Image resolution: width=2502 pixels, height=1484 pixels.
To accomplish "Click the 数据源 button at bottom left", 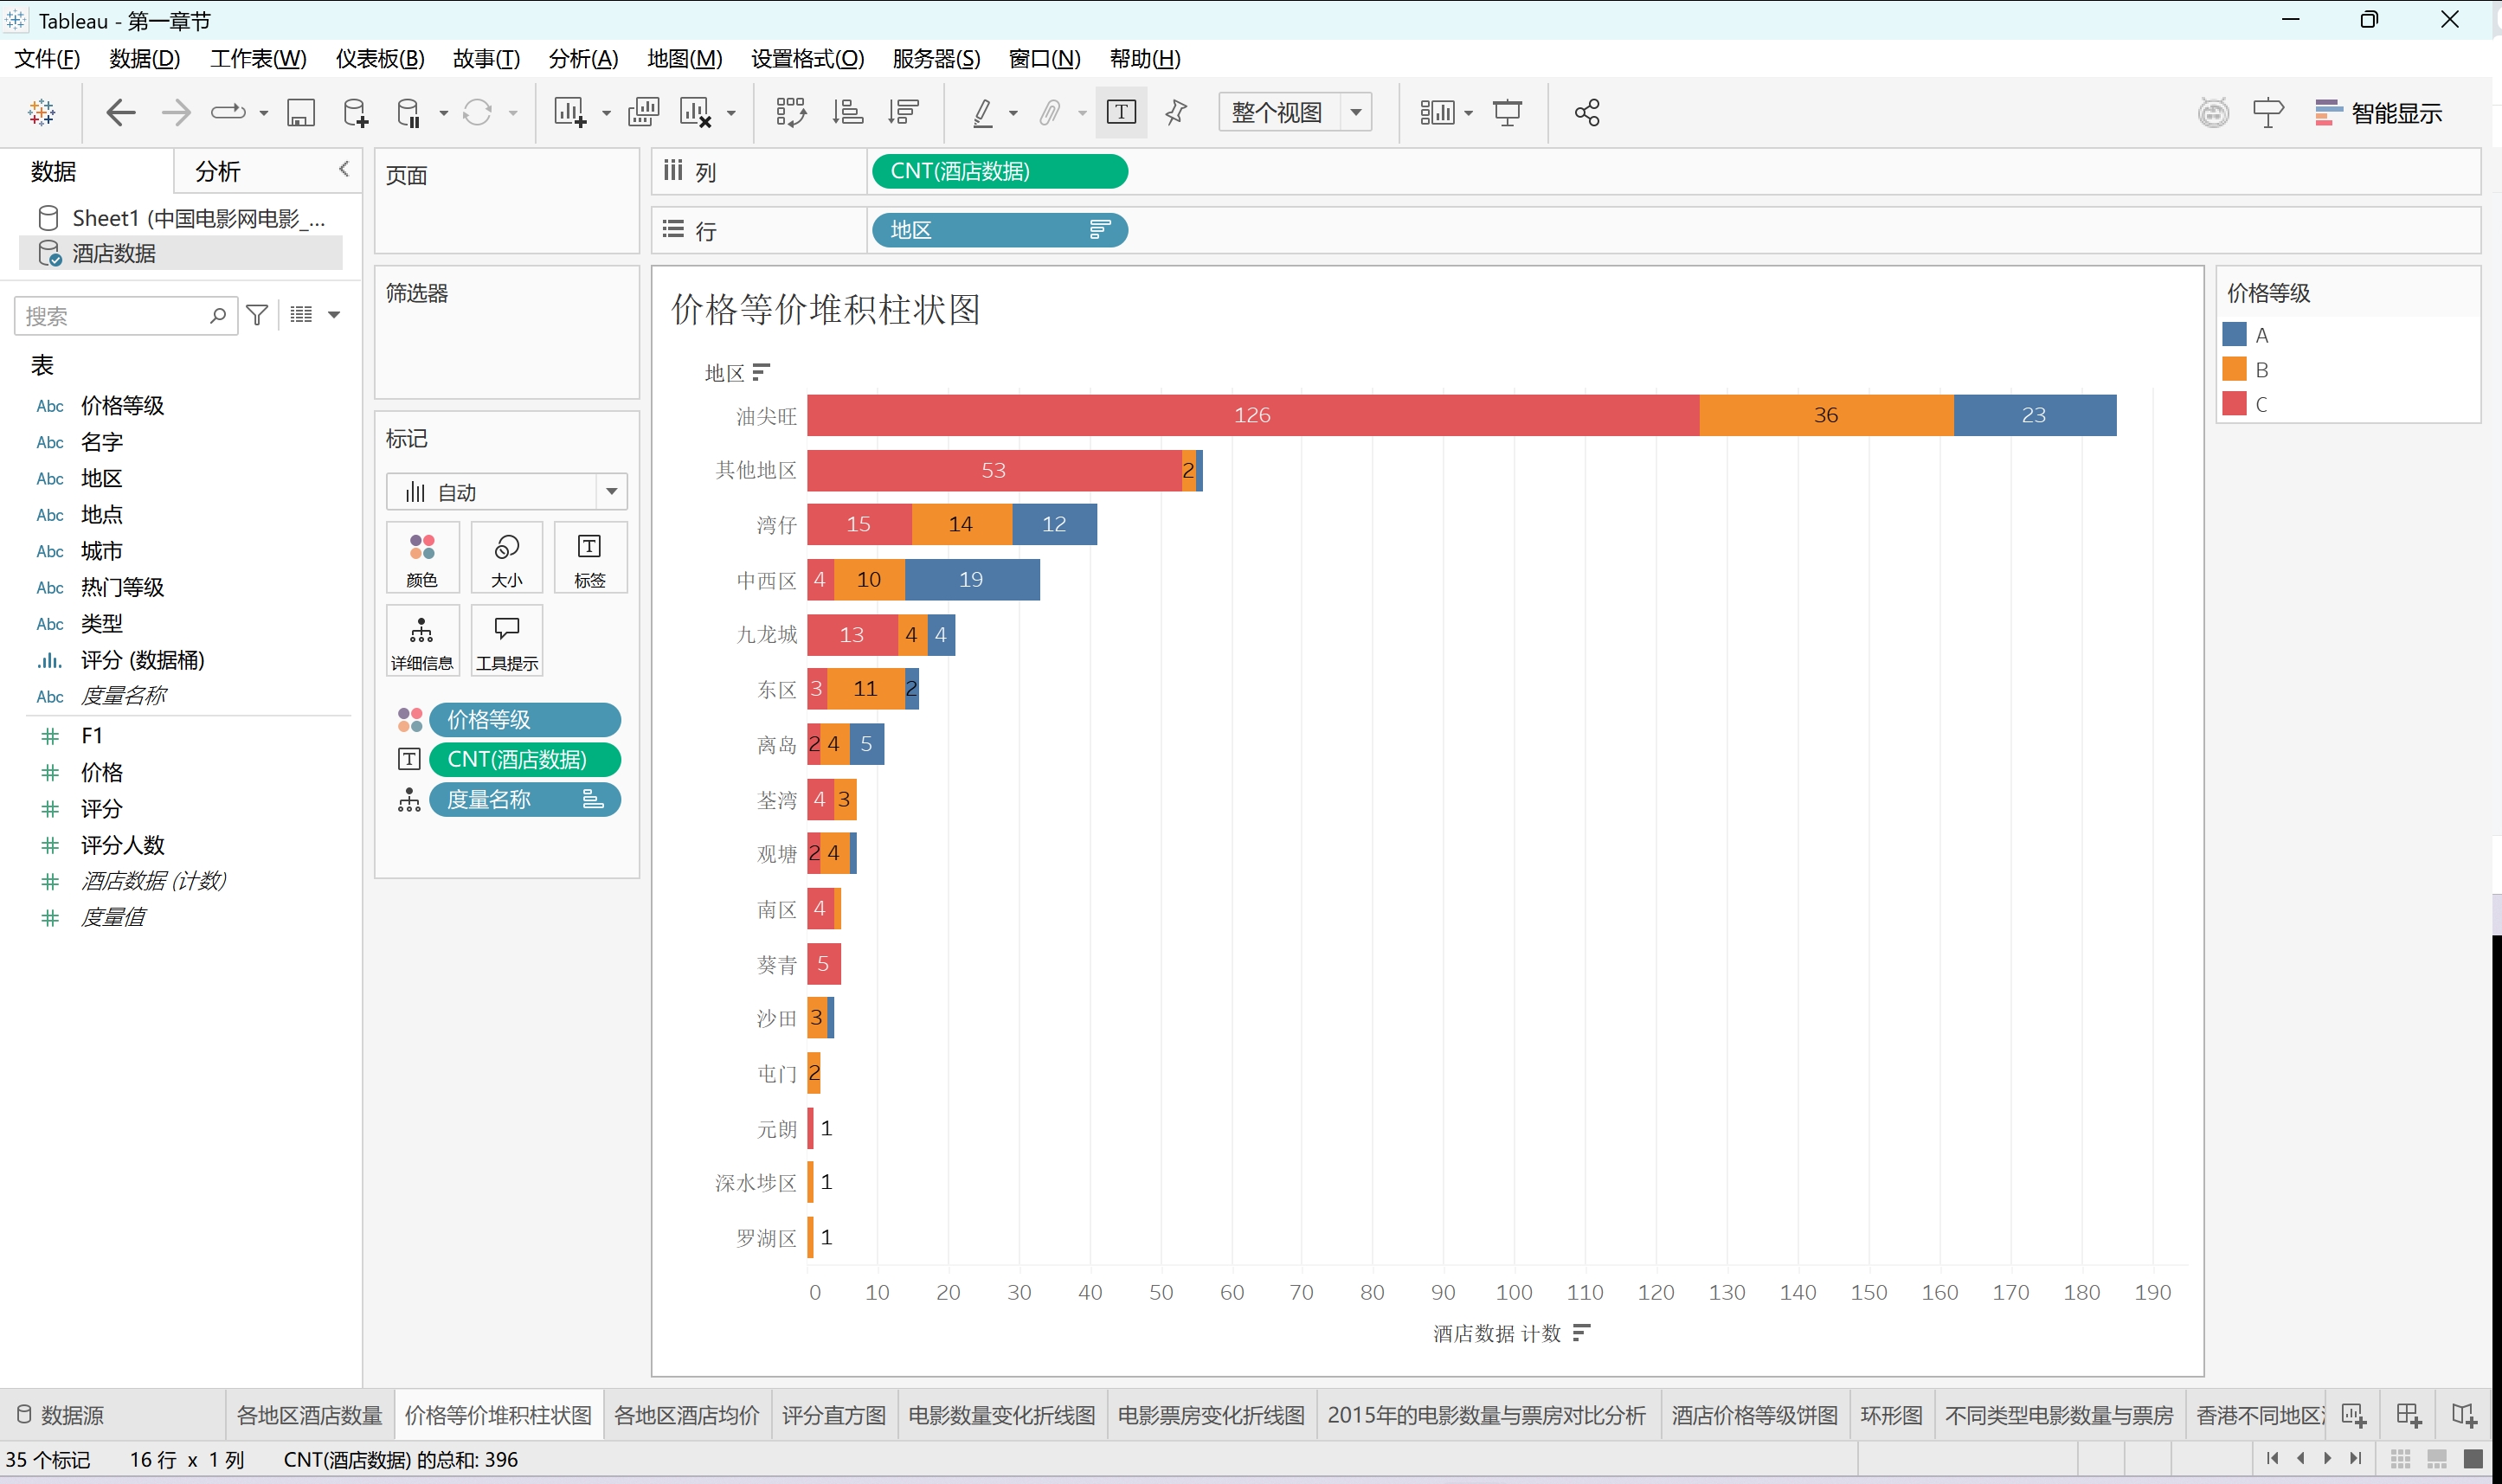I will click(x=62, y=1415).
